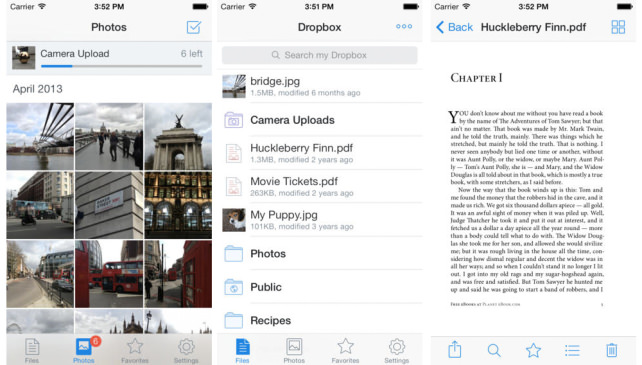This screenshot has width=642, height=365.
Task: Open the road with railing street photo
Action: click(x=40, y=274)
